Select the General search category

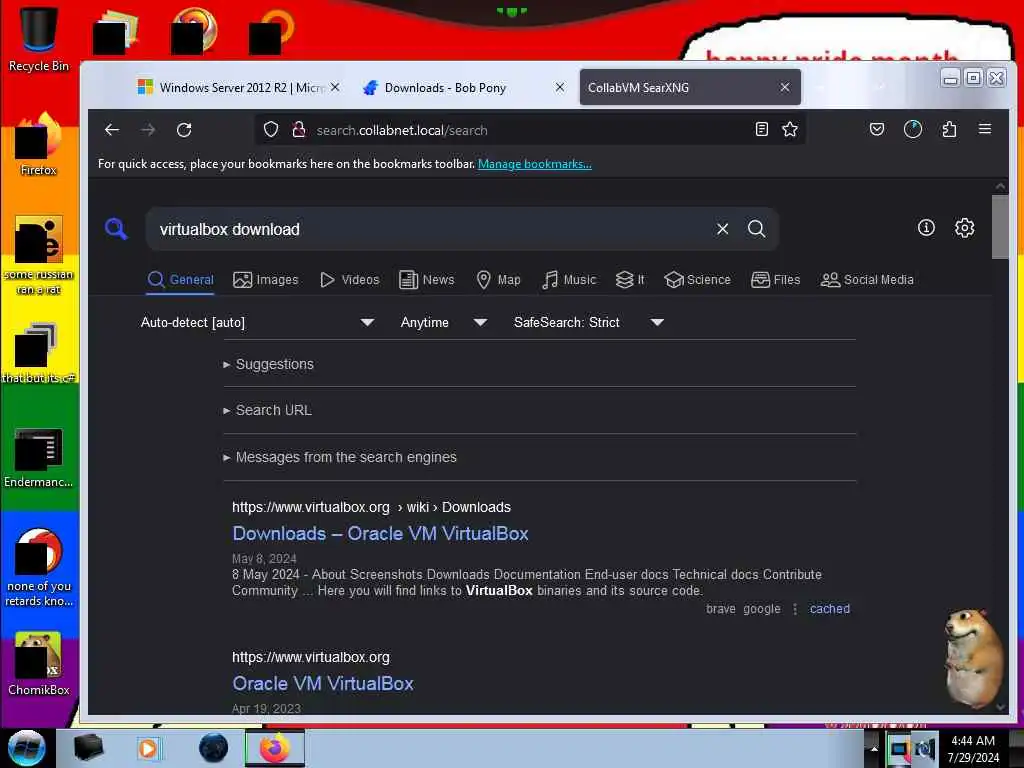[x=181, y=280]
